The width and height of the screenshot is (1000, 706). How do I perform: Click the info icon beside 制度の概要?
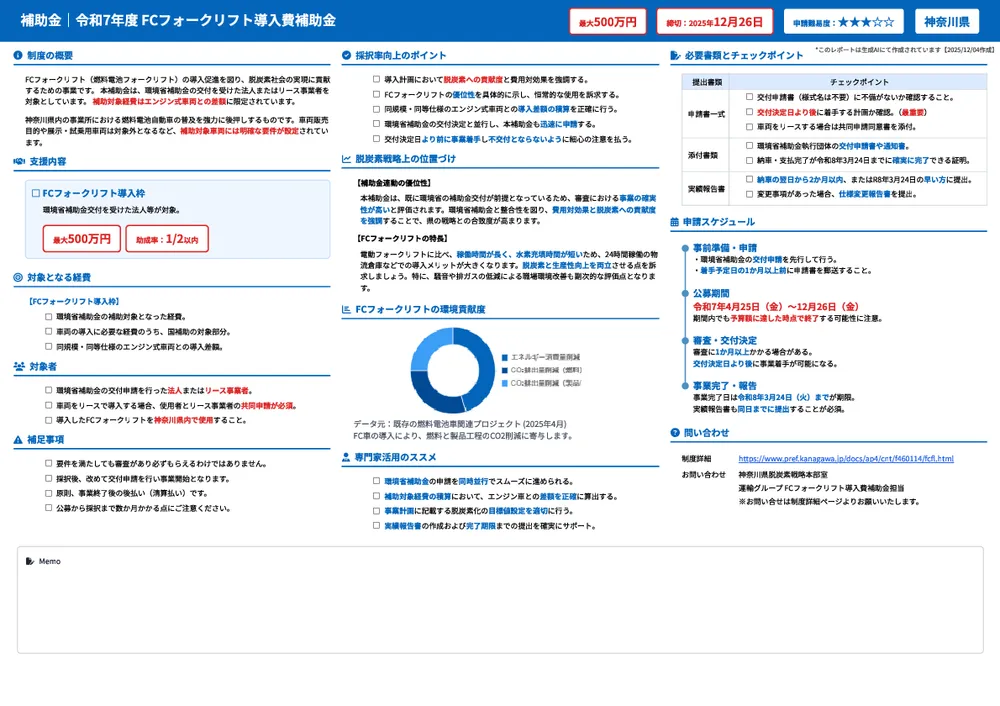(x=16, y=54)
